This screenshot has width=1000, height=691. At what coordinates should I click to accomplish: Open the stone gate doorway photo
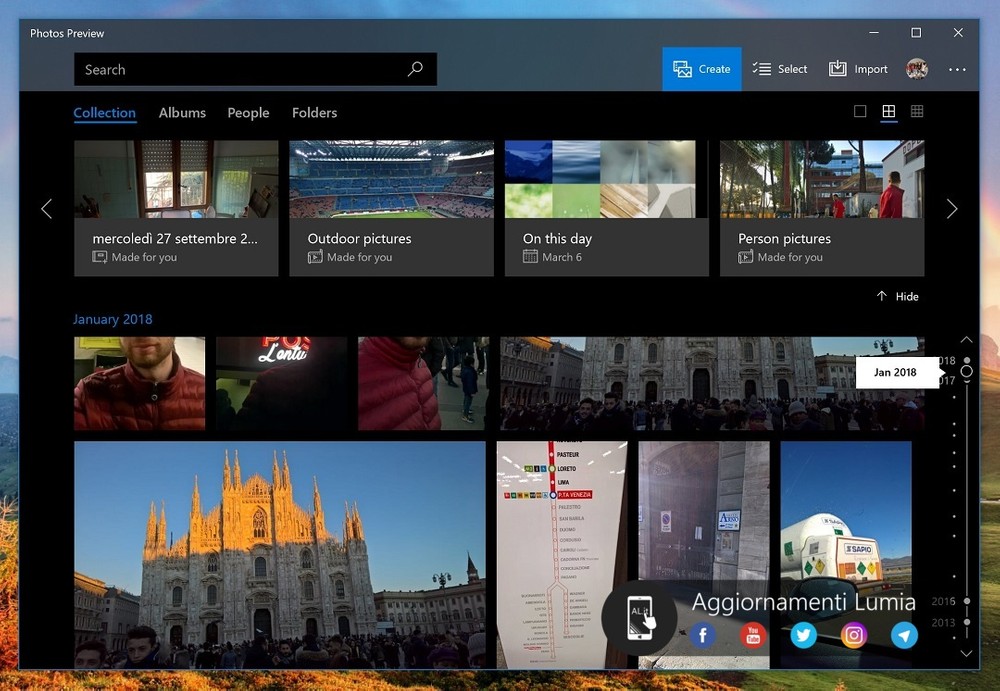point(704,554)
